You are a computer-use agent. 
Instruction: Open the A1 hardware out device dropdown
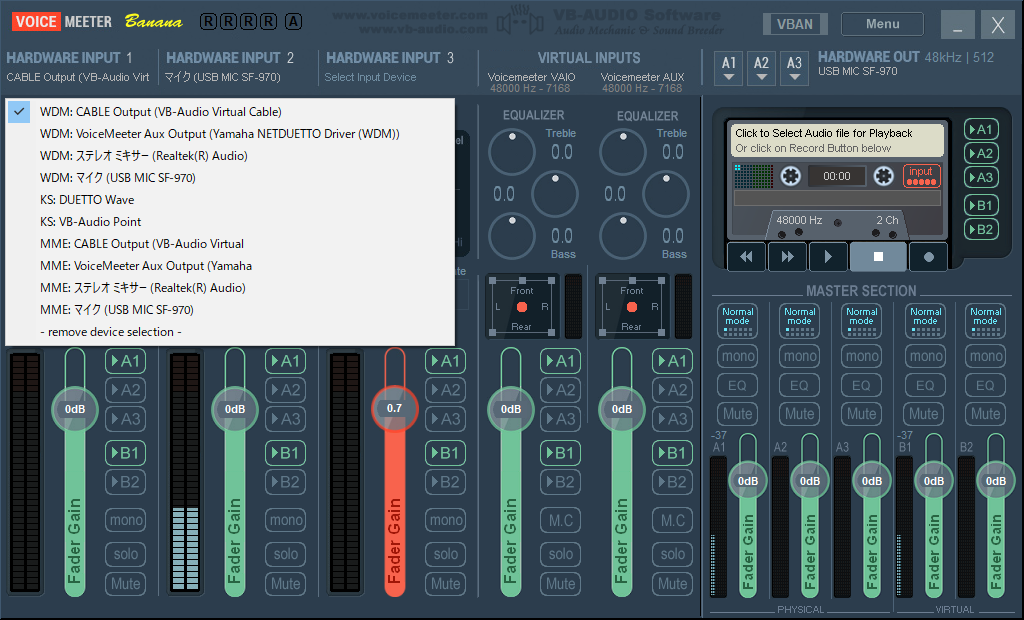coord(729,69)
